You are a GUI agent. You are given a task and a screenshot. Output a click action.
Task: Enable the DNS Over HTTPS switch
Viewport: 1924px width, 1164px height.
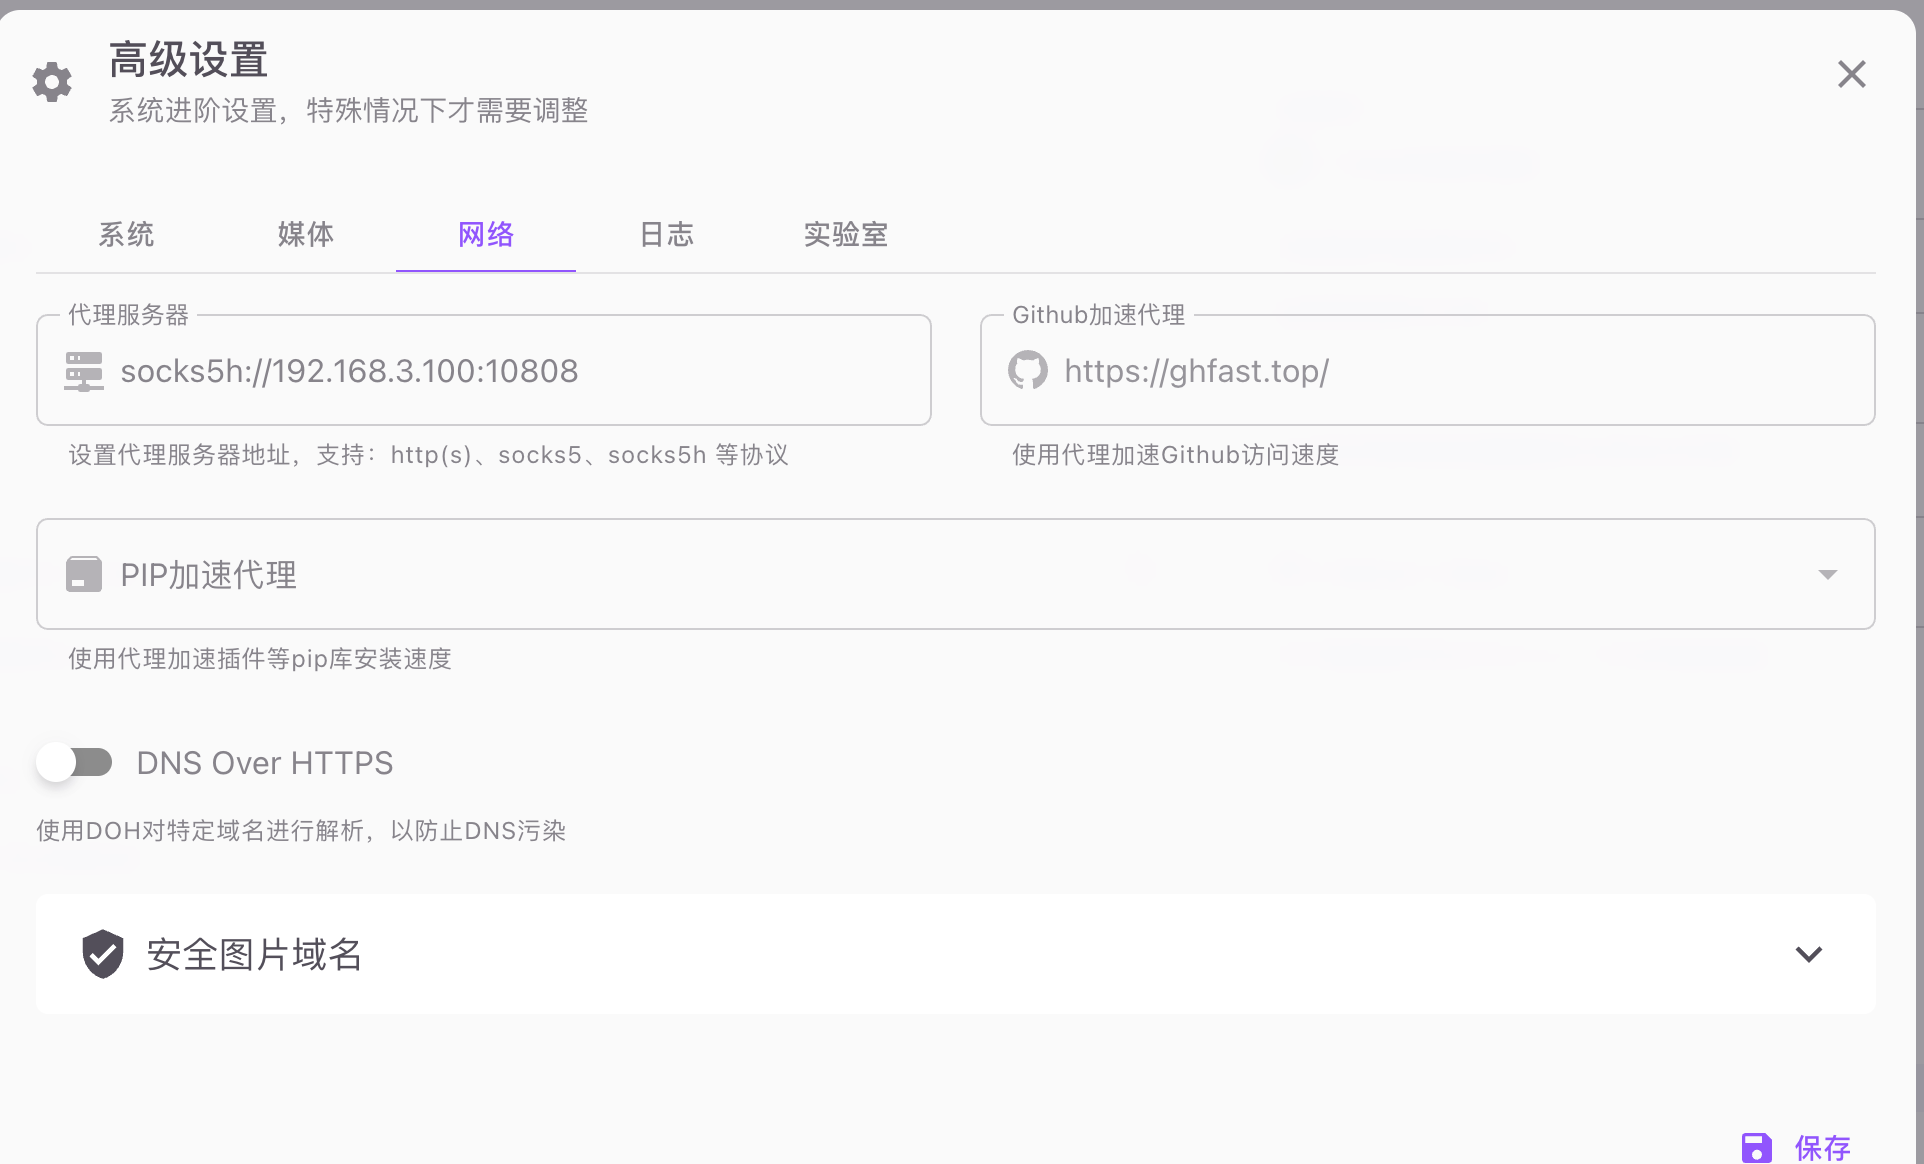point(75,763)
